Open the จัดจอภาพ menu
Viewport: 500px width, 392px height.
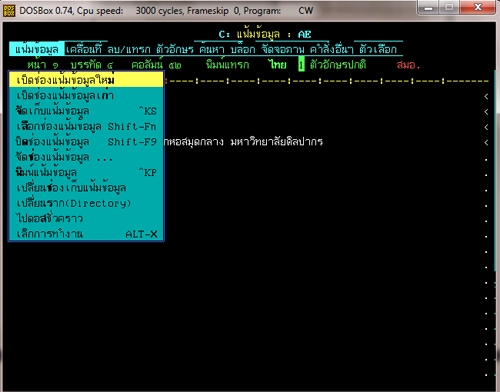(283, 49)
